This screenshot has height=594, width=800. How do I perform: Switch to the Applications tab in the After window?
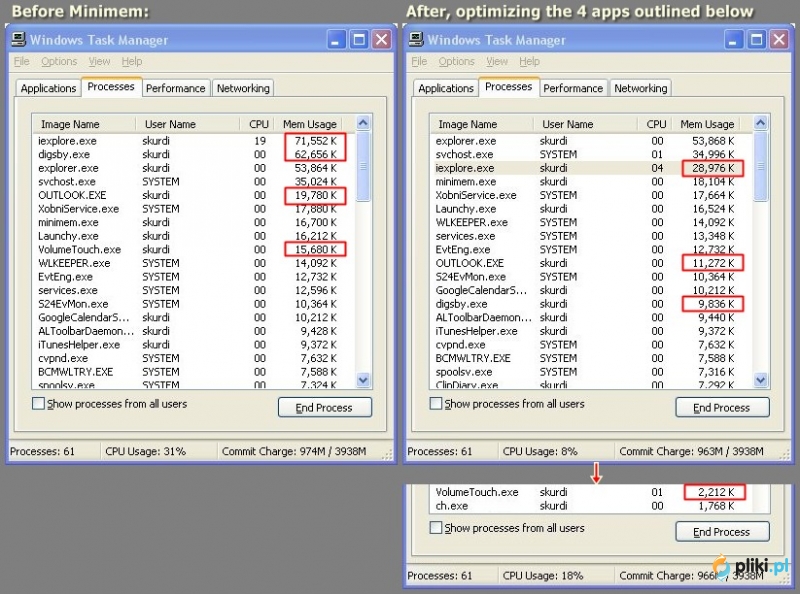pos(446,88)
